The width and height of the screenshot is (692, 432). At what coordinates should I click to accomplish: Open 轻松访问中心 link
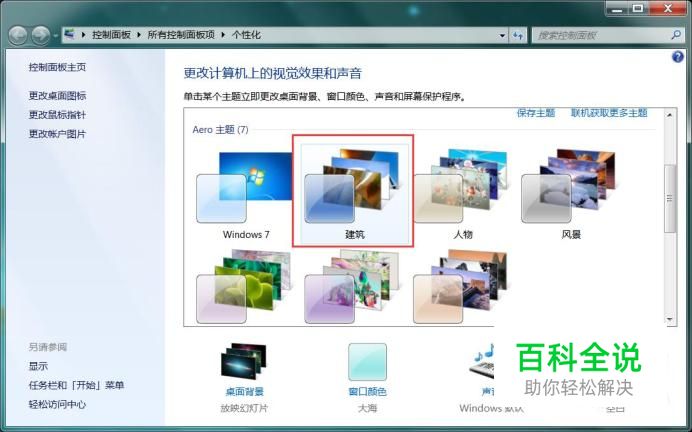click(57, 404)
